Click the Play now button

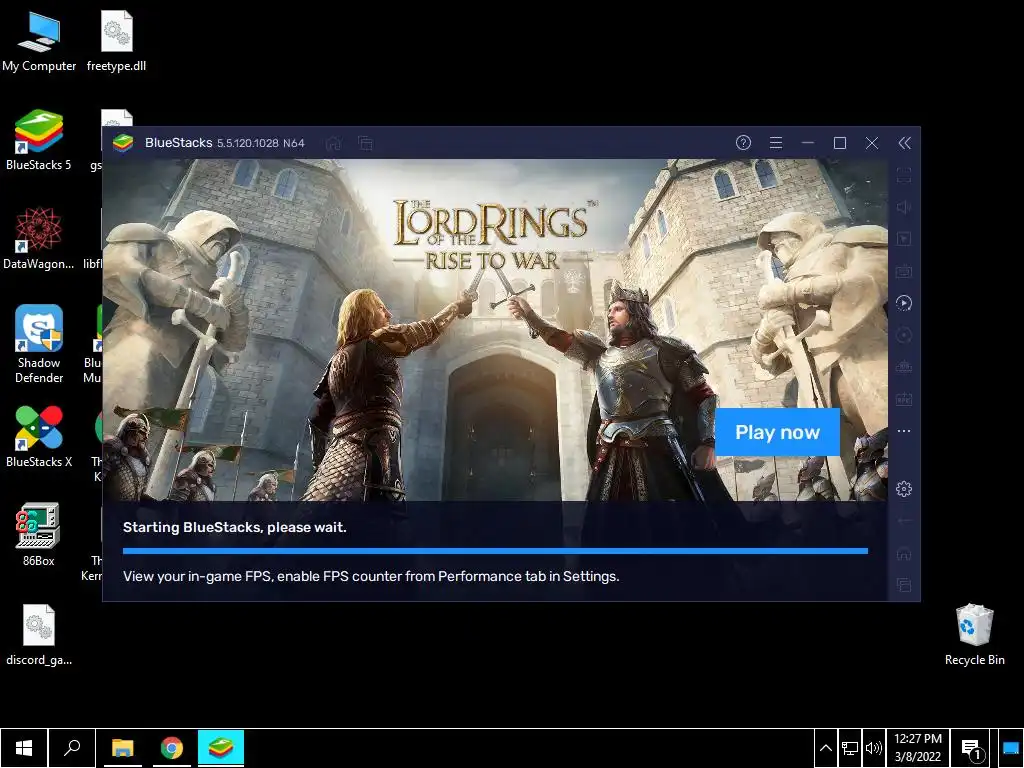(777, 432)
